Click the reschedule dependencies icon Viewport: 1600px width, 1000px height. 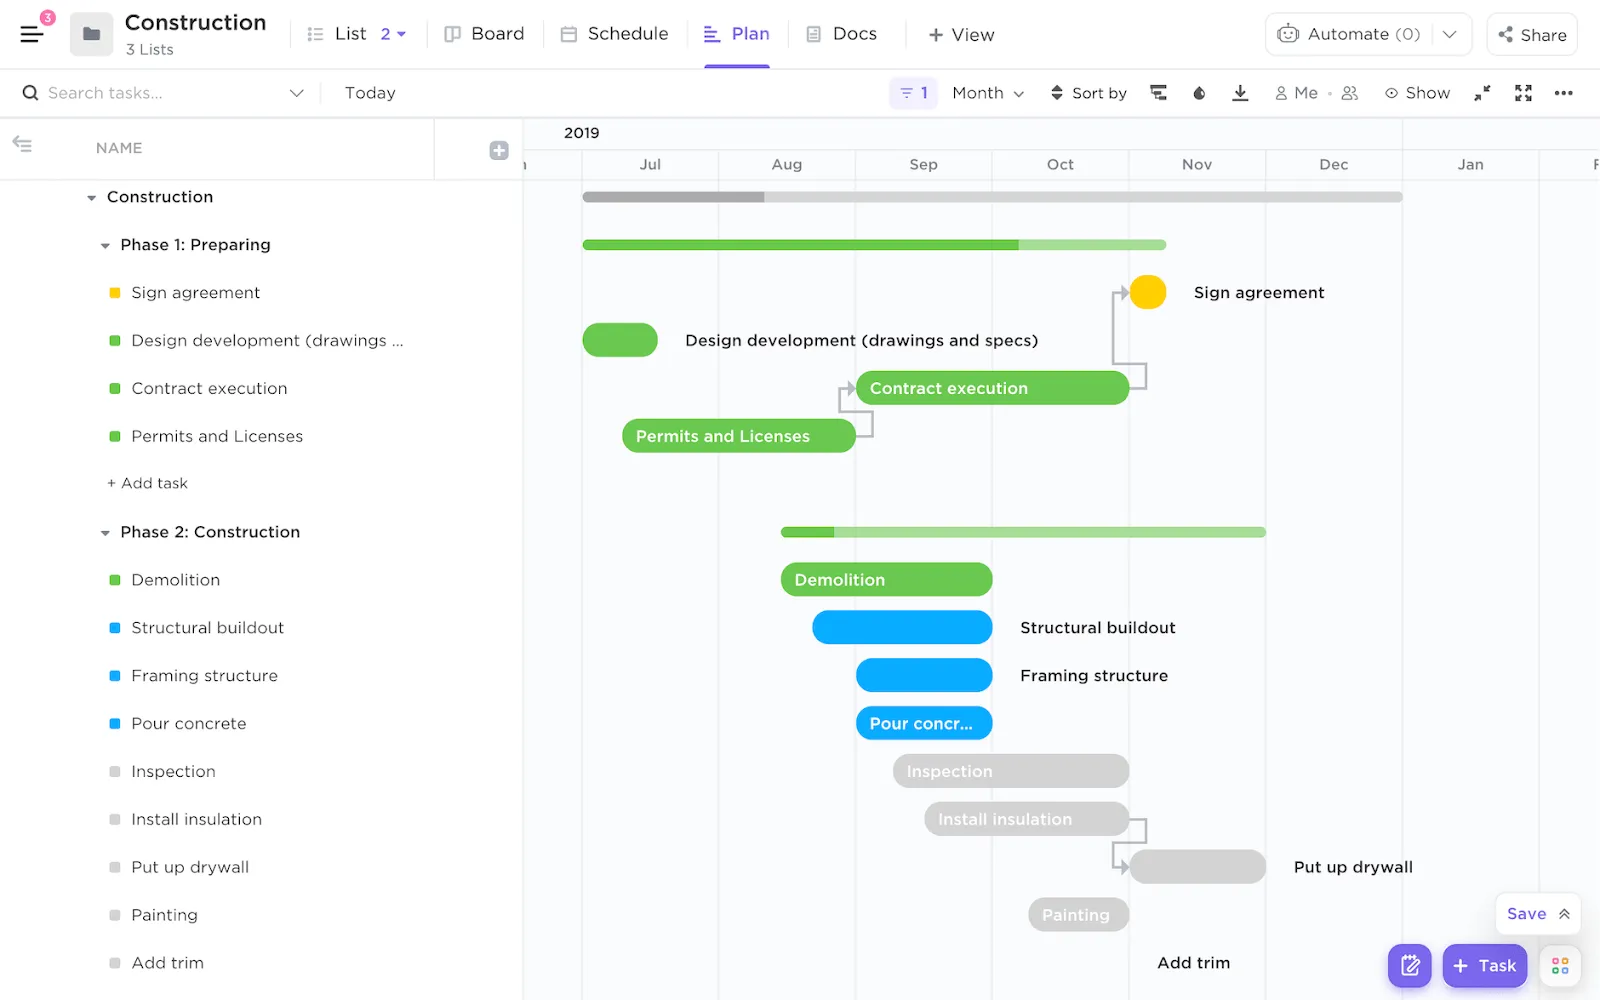(x=1158, y=93)
